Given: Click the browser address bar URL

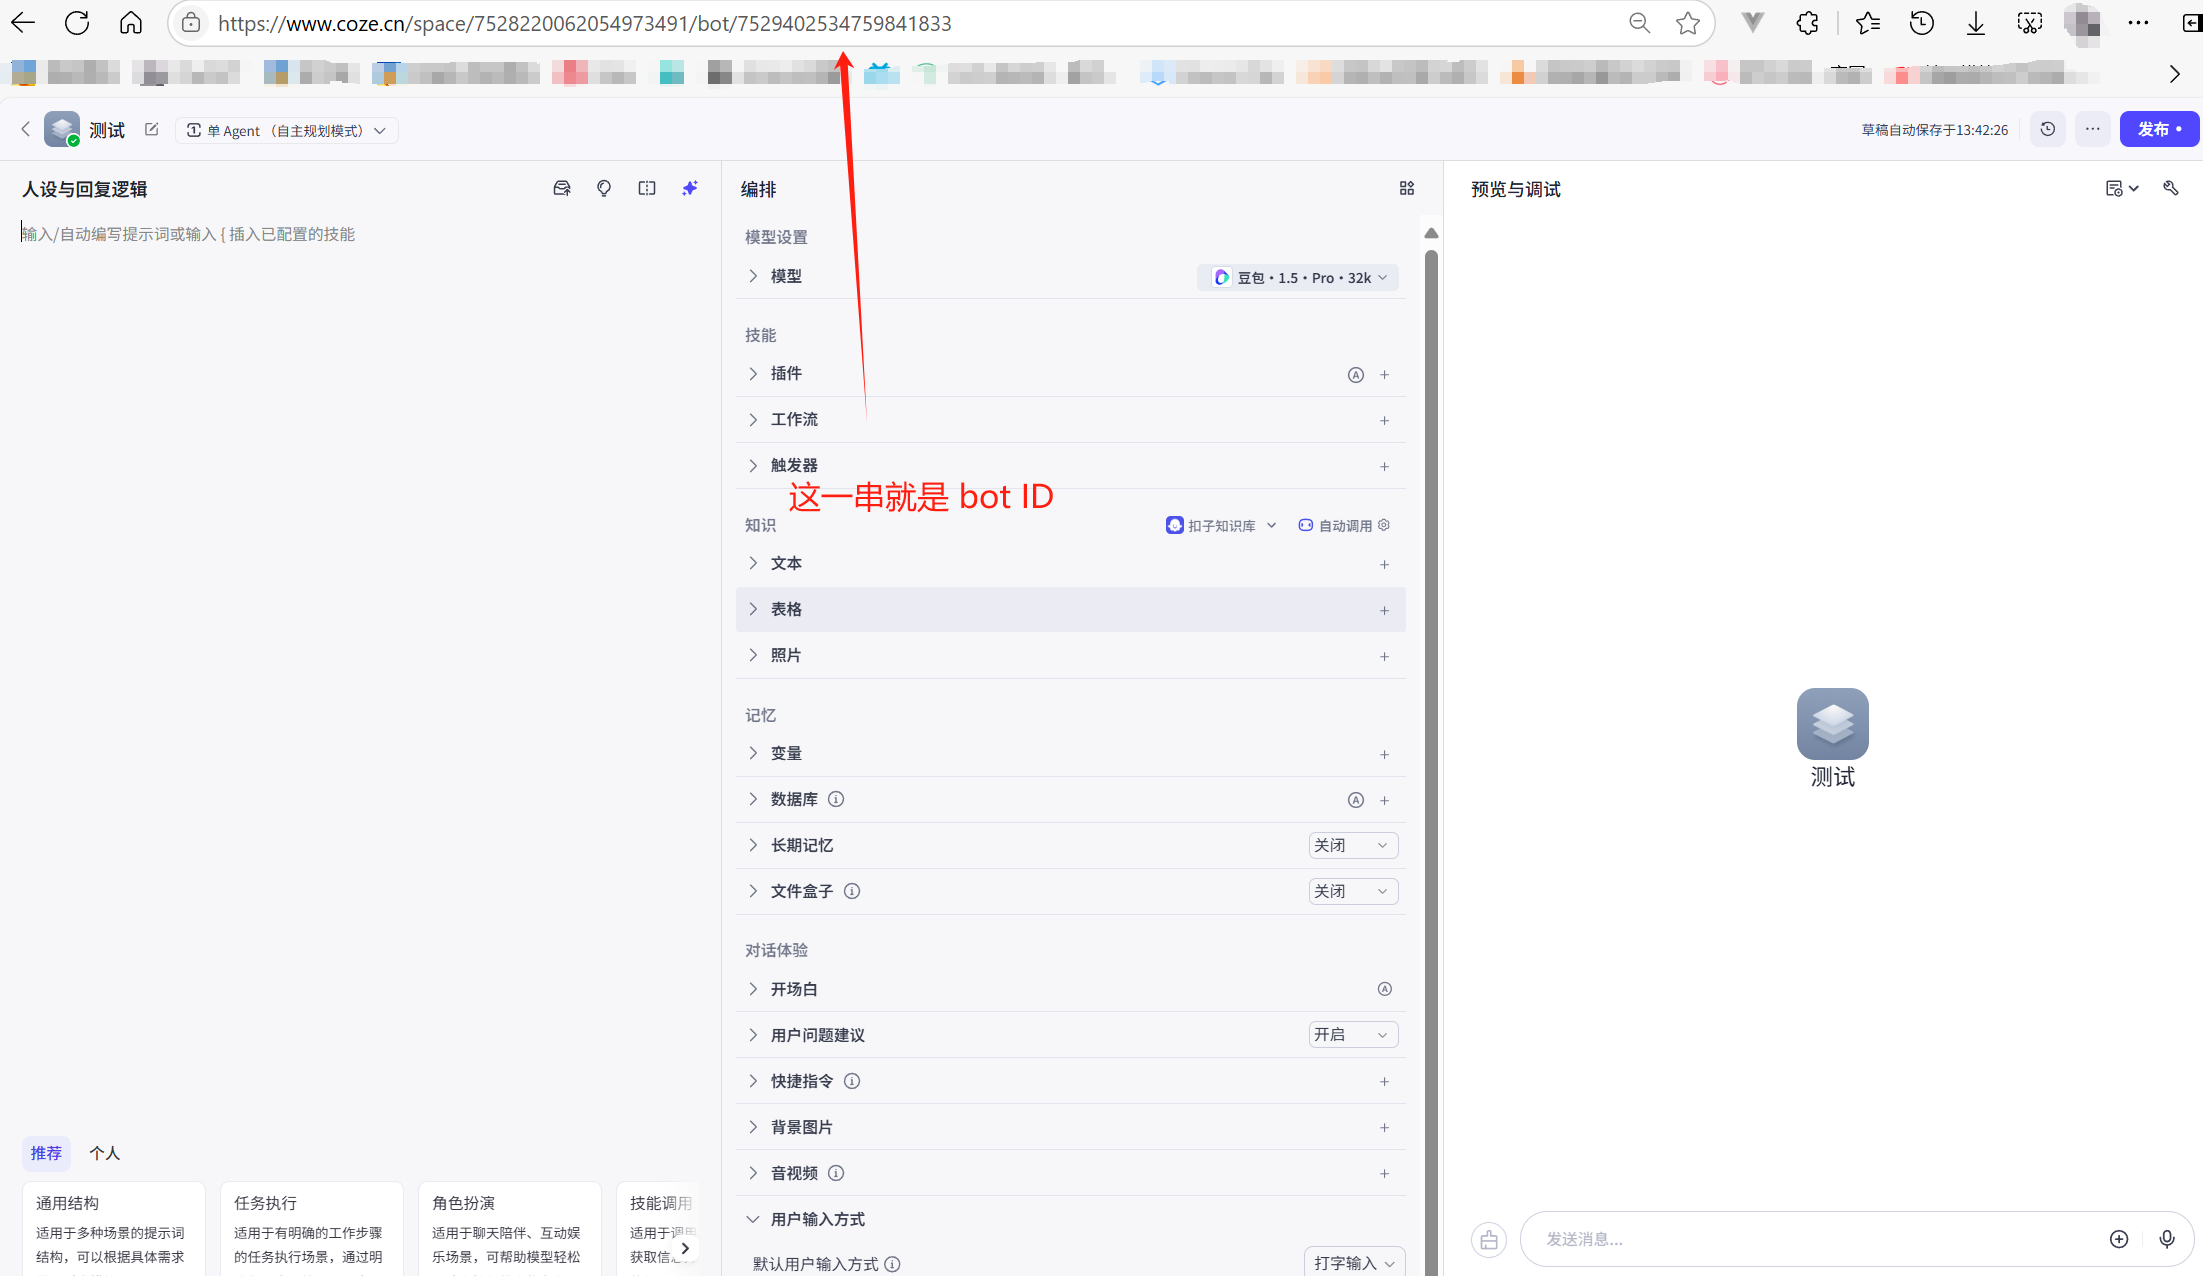Looking at the screenshot, I should pos(585,23).
